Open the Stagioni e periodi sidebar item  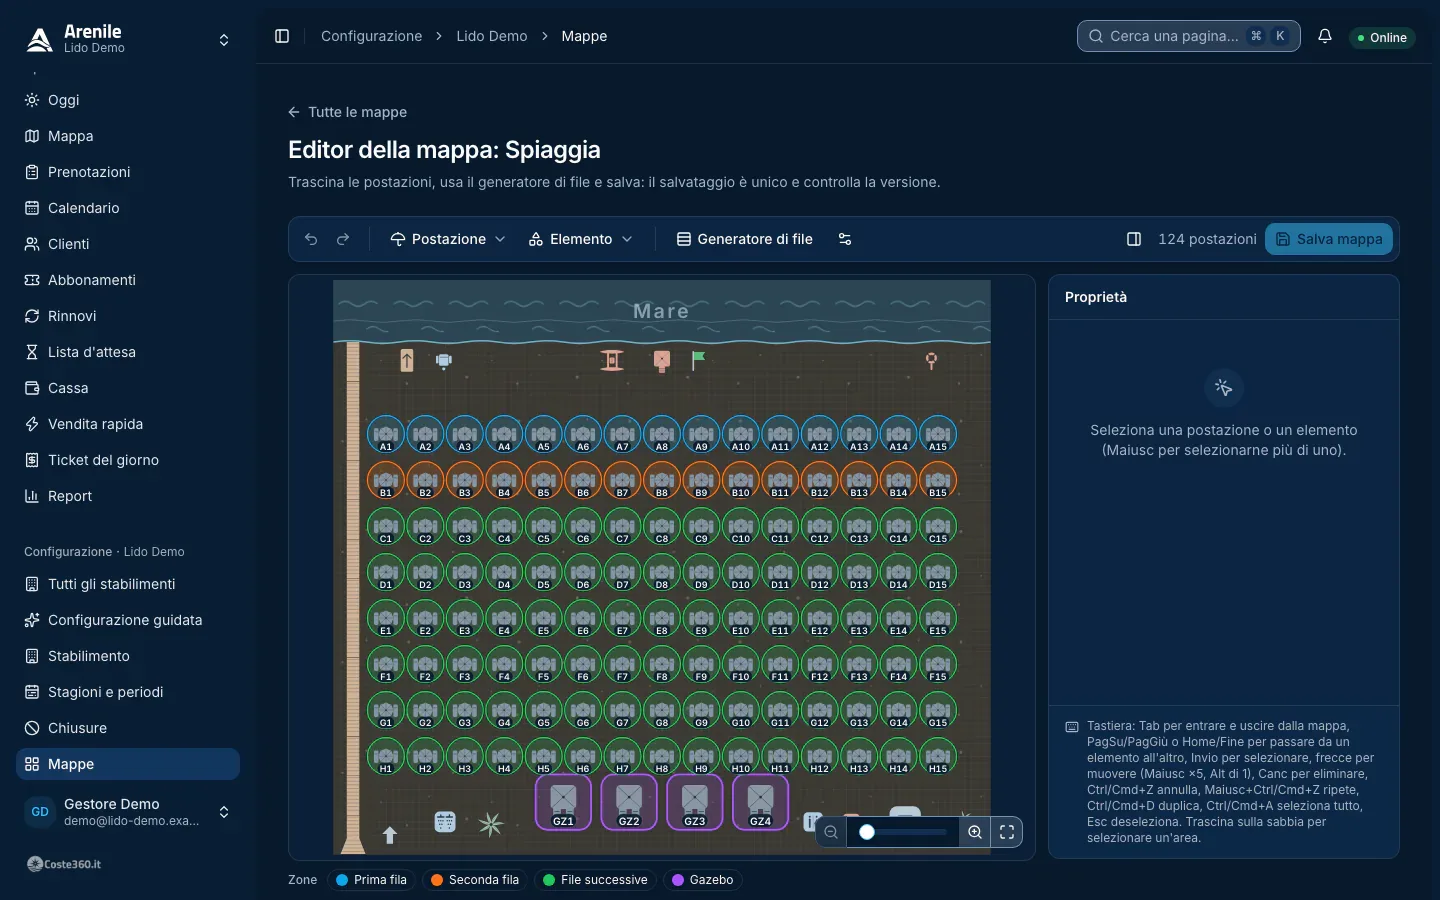coord(128,692)
